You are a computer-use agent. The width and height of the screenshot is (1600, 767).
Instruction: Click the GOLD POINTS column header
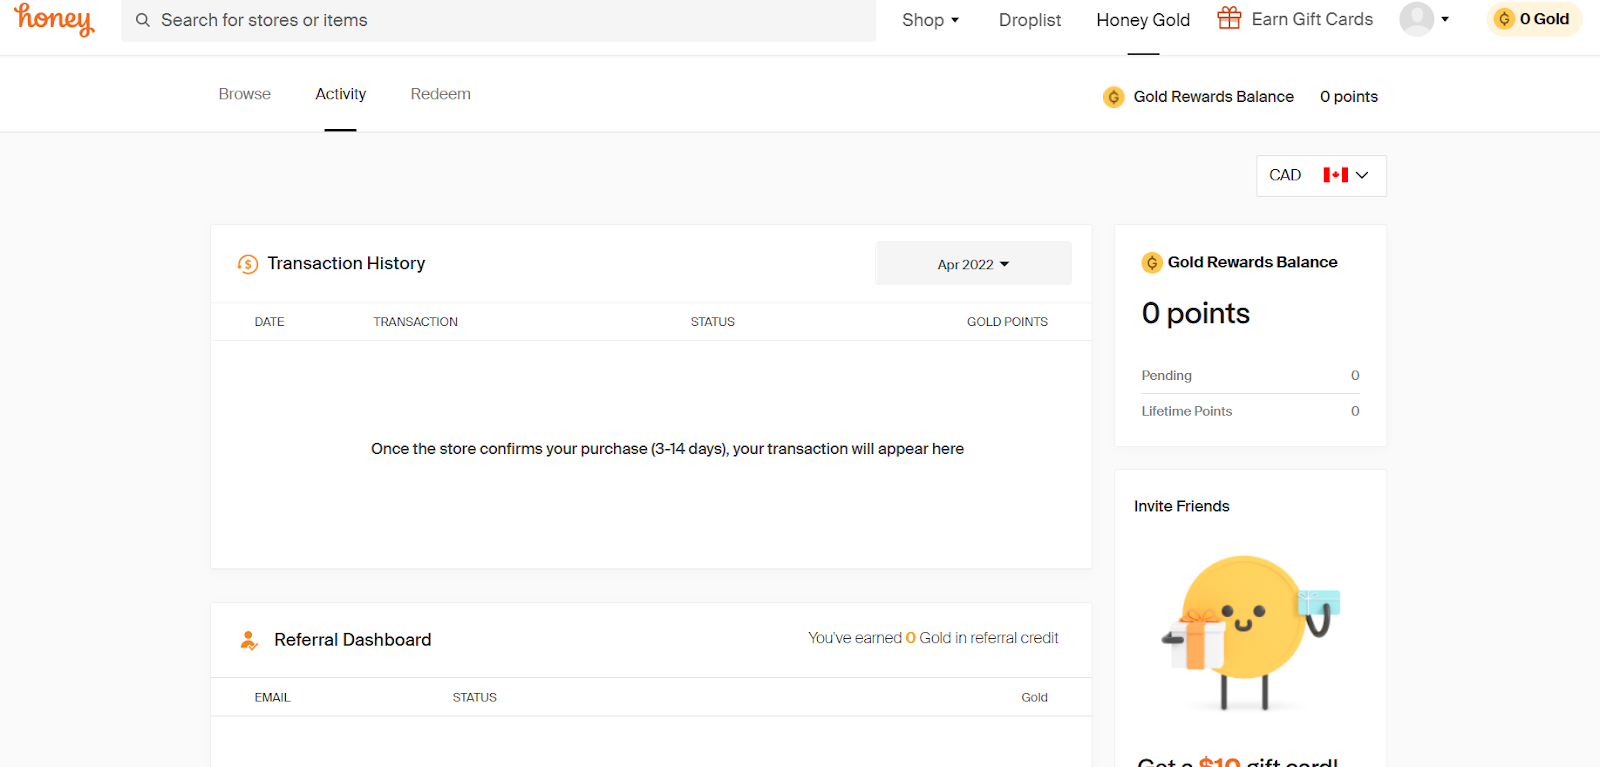1007,322
